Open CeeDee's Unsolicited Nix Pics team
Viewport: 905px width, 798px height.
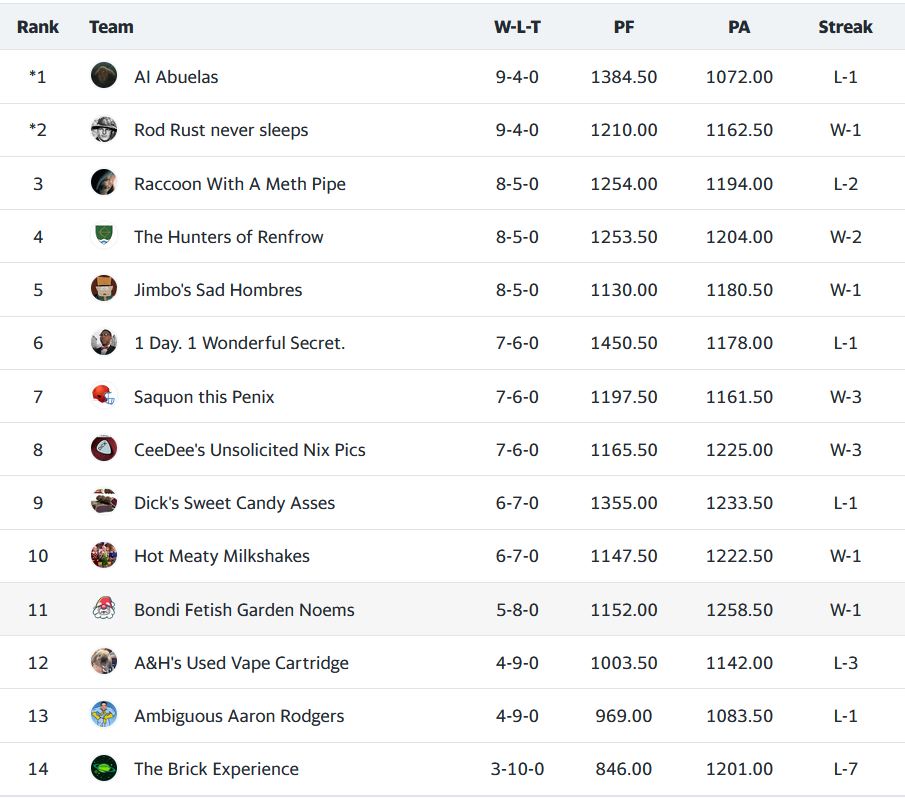[x=249, y=450]
